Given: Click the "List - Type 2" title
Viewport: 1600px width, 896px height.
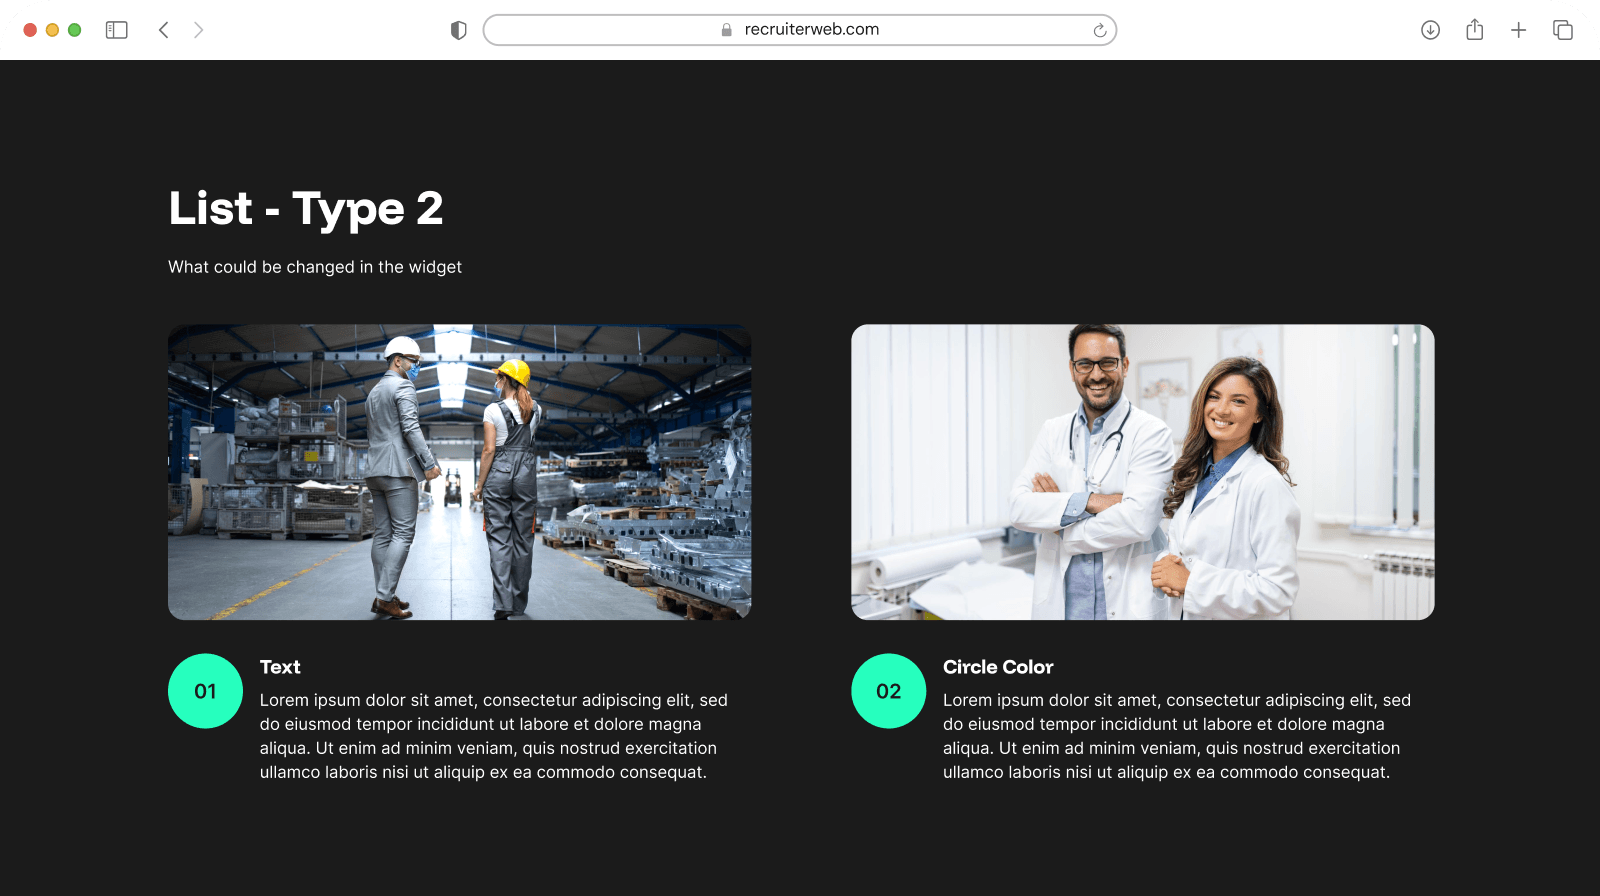Looking at the screenshot, I should coord(305,208).
